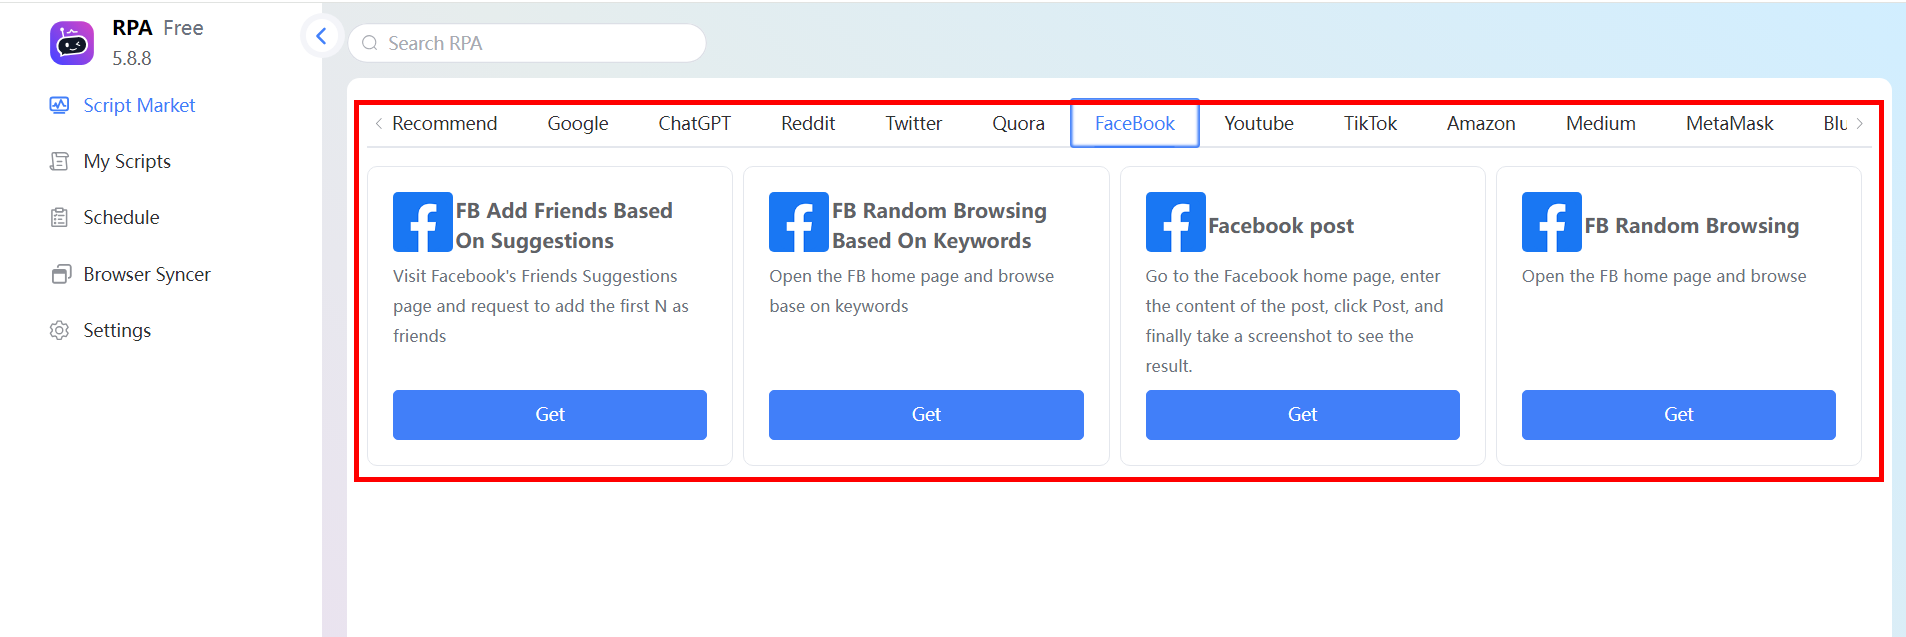Open the TikTok tab

[1370, 123]
